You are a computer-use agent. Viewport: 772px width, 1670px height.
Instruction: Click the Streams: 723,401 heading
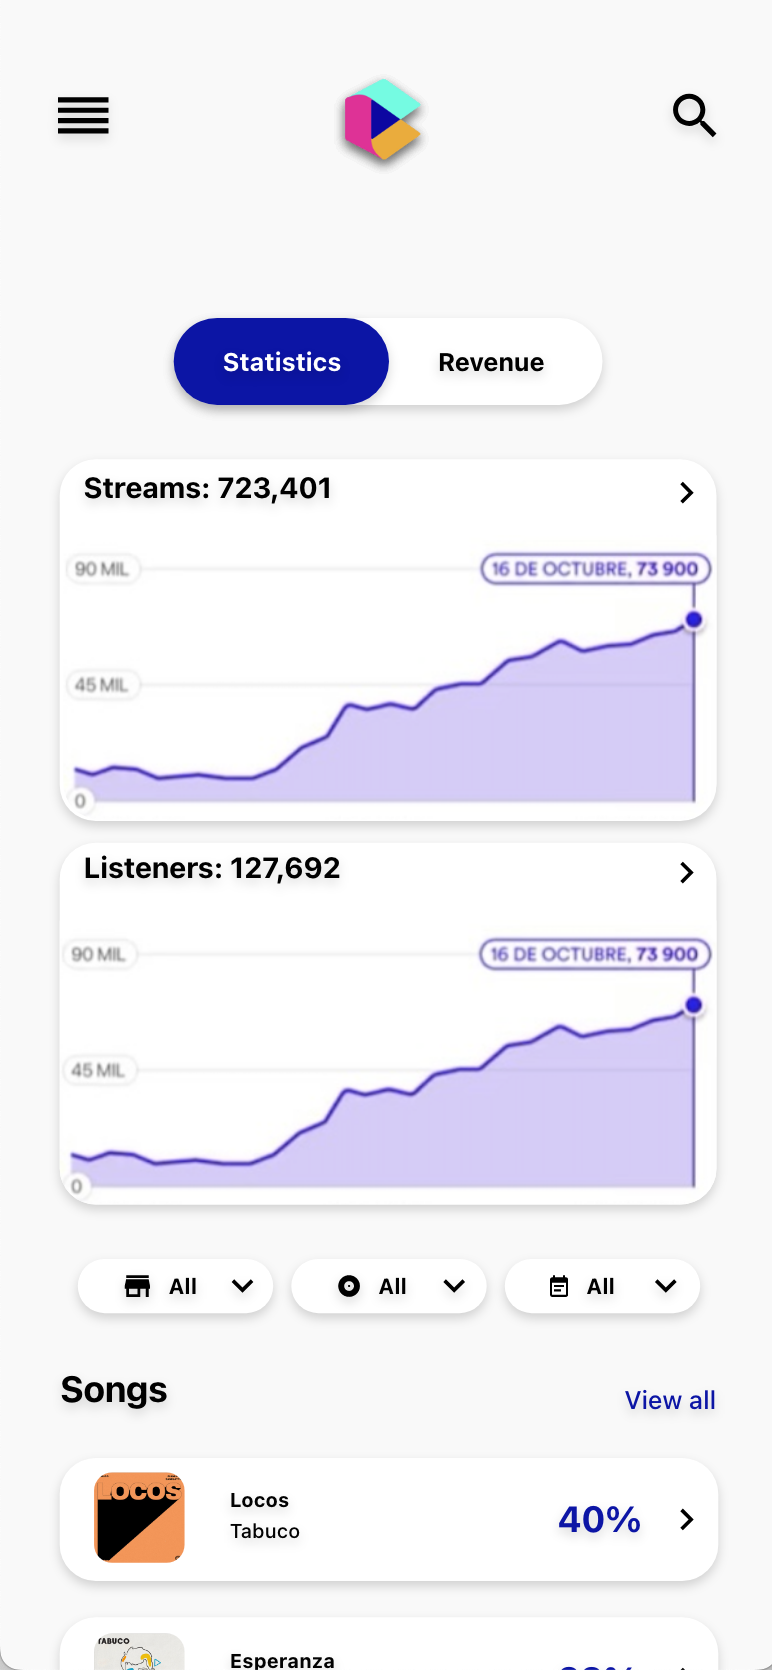tap(208, 488)
